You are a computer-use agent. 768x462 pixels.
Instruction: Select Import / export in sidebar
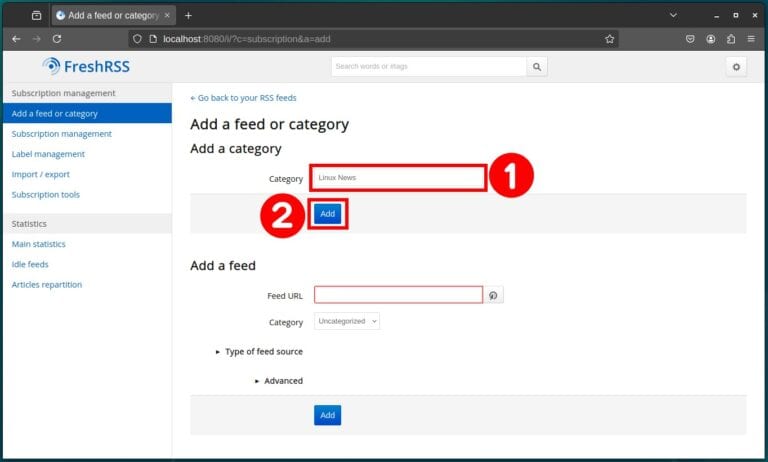[41, 174]
